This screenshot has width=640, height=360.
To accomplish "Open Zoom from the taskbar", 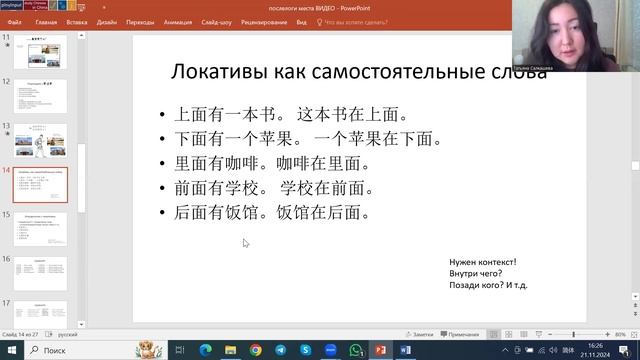I will [331, 350].
